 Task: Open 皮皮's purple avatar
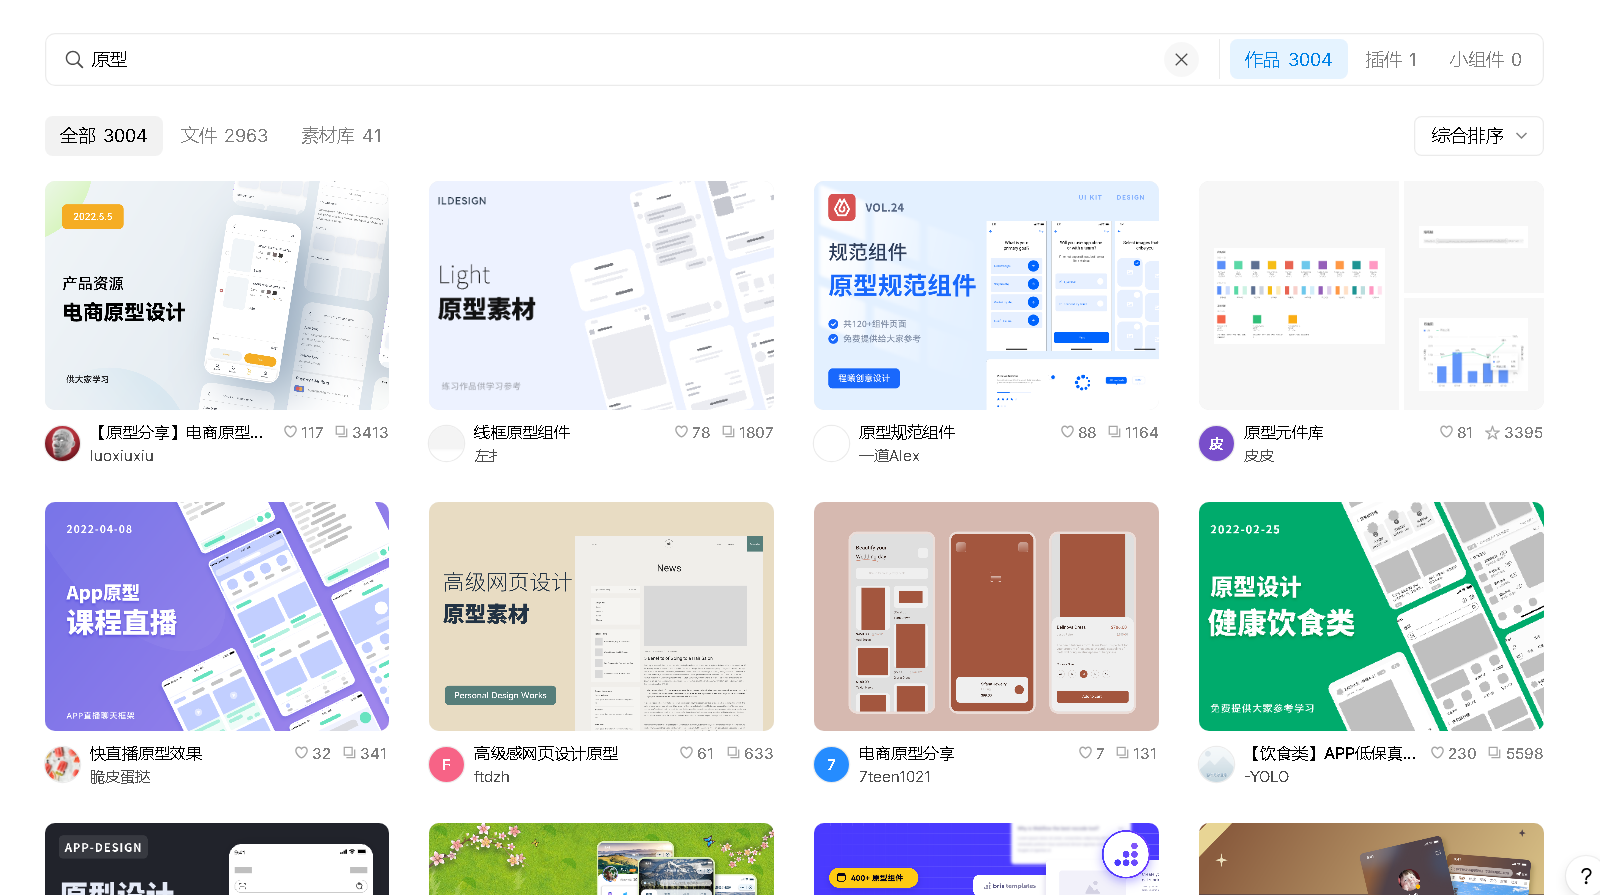1216,443
